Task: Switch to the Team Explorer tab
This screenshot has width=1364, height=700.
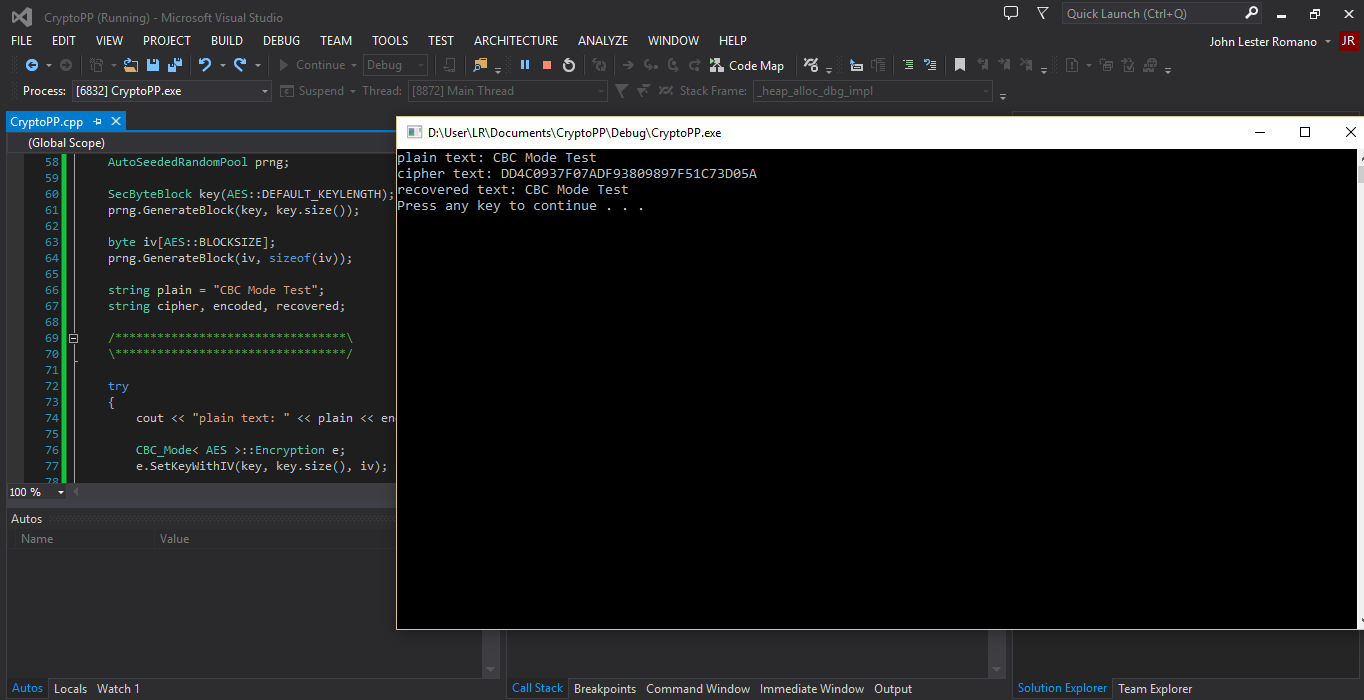Action: click(1155, 688)
